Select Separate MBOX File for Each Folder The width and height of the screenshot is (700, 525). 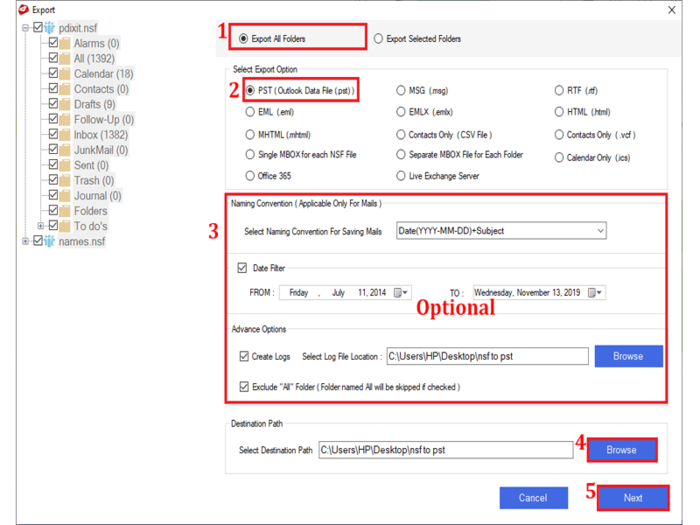[401, 154]
